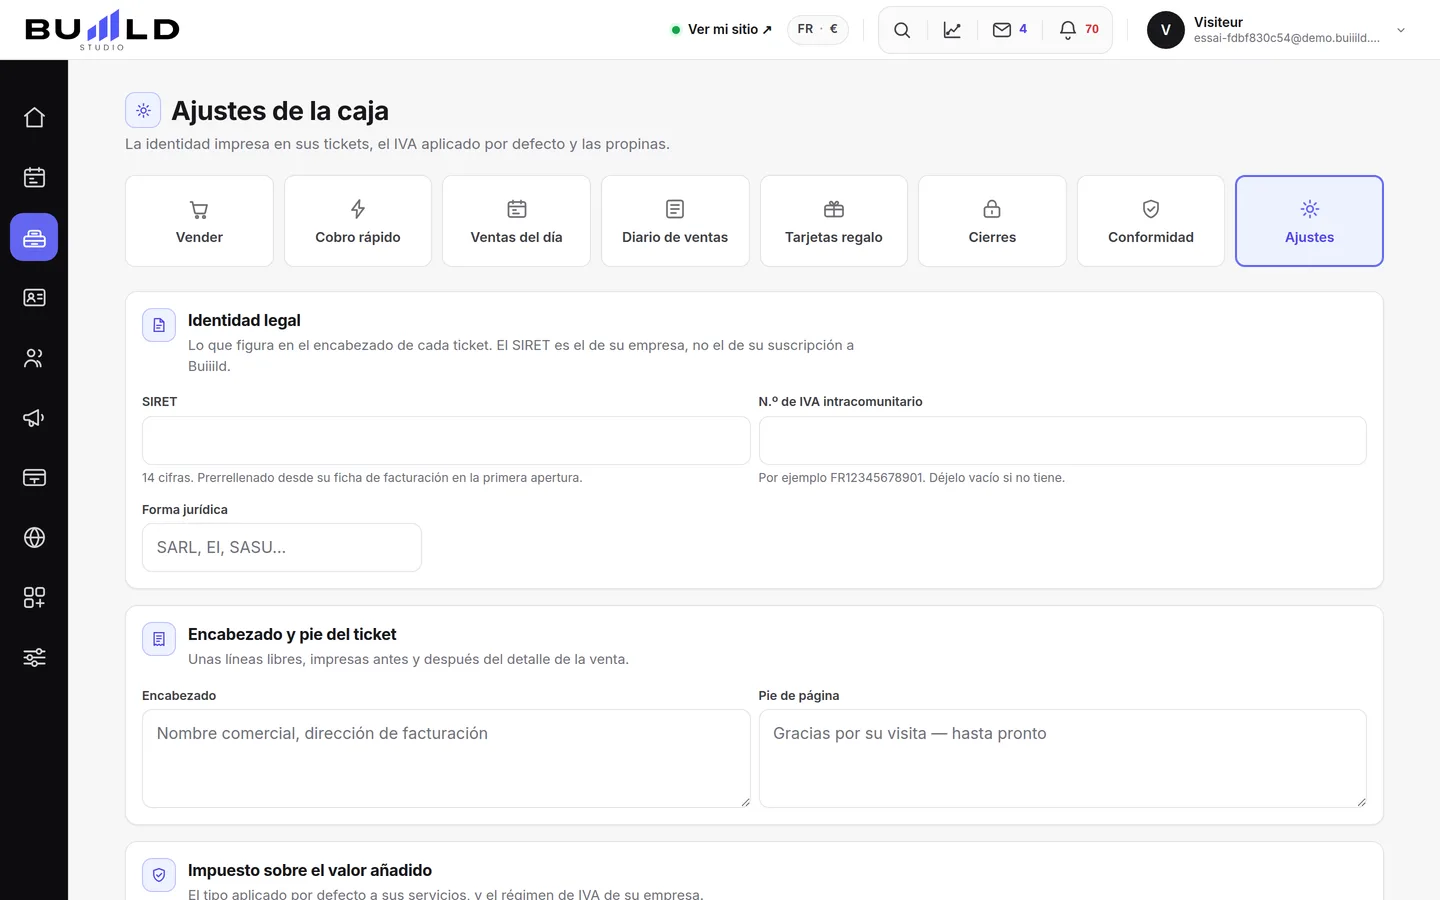Image resolution: width=1440 pixels, height=900 pixels.
Task: Click the email essai-fdbf830c54@demo address text
Action: [1287, 38]
